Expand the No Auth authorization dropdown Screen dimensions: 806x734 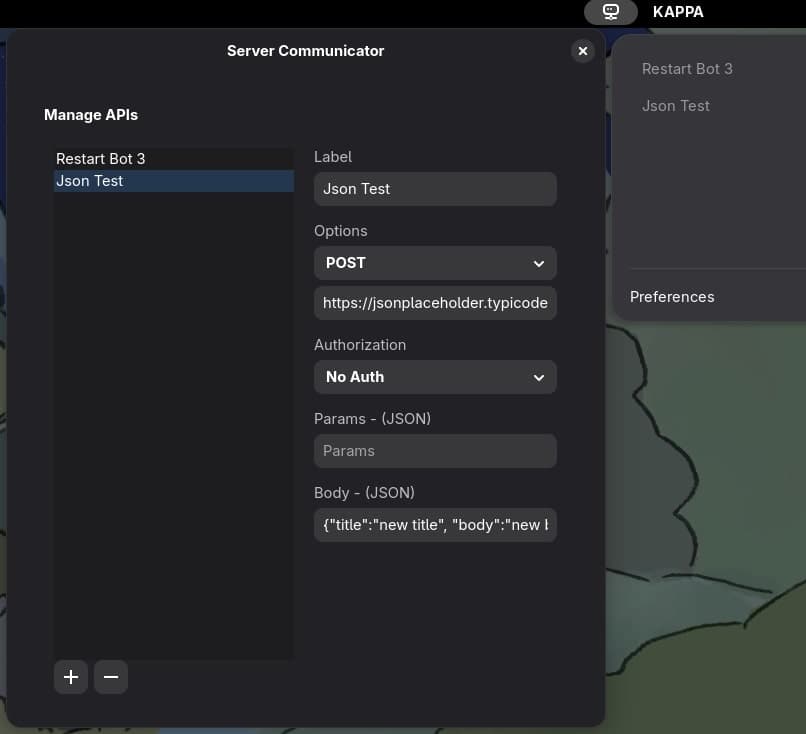(435, 377)
